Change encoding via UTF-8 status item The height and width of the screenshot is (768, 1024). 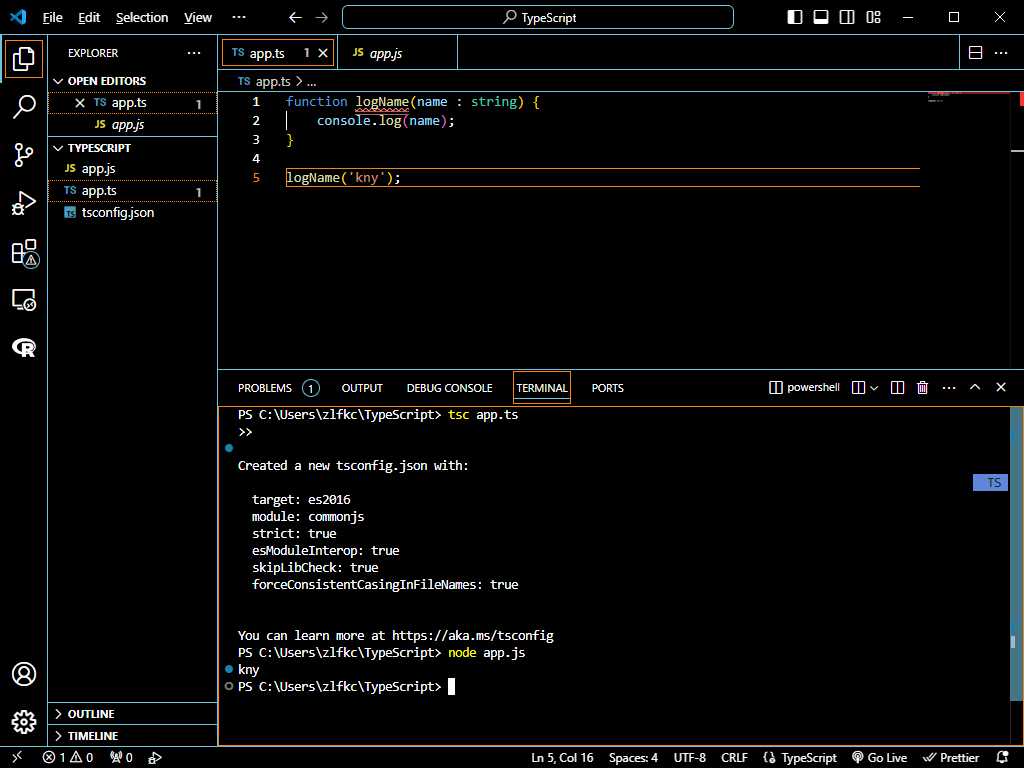pos(690,758)
